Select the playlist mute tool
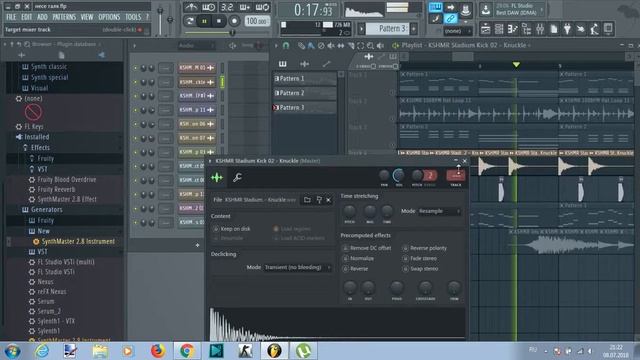This screenshot has width=640, height=360. coord(331,46)
